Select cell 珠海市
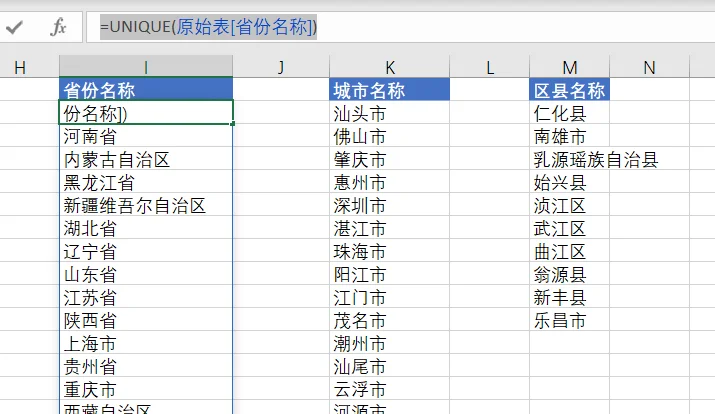Image resolution: width=715 pixels, height=414 pixels. (x=389, y=250)
